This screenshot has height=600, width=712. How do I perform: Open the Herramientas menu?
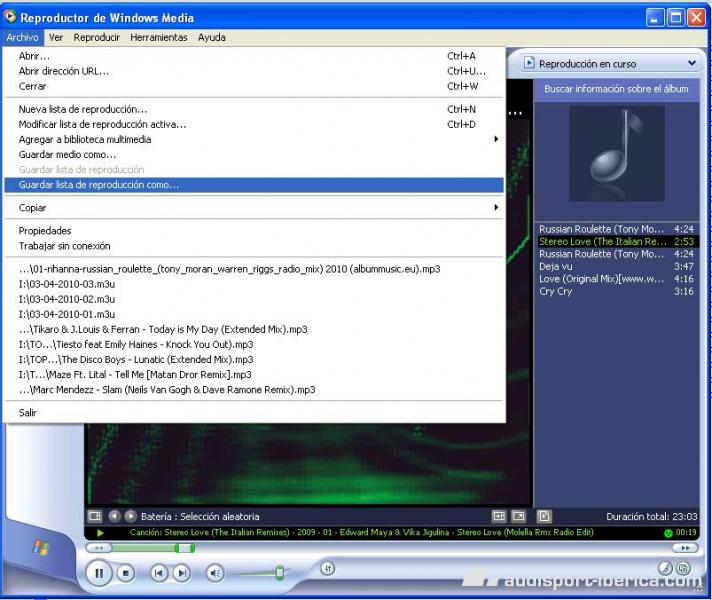coord(159,38)
